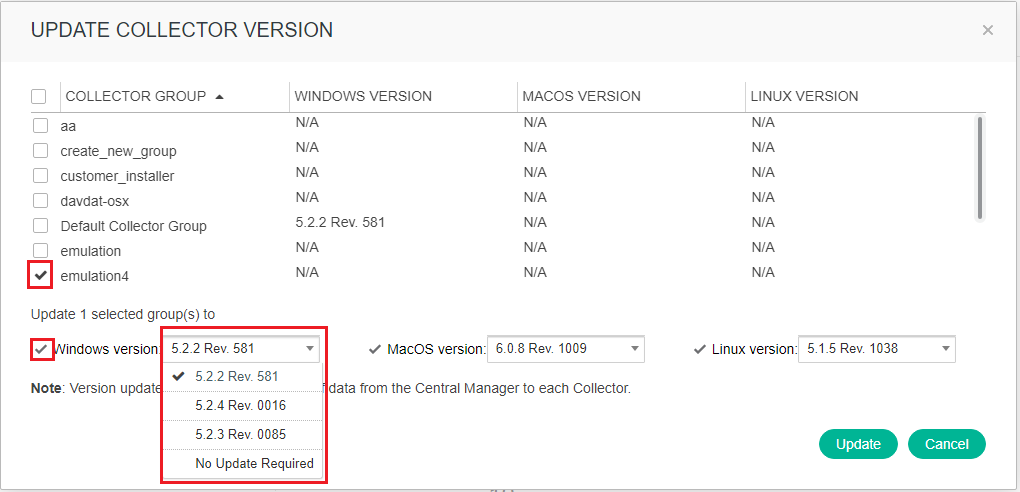The height and width of the screenshot is (492, 1020).
Task: Open the Windows version dropdown
Action: click(x=243, y=349)
